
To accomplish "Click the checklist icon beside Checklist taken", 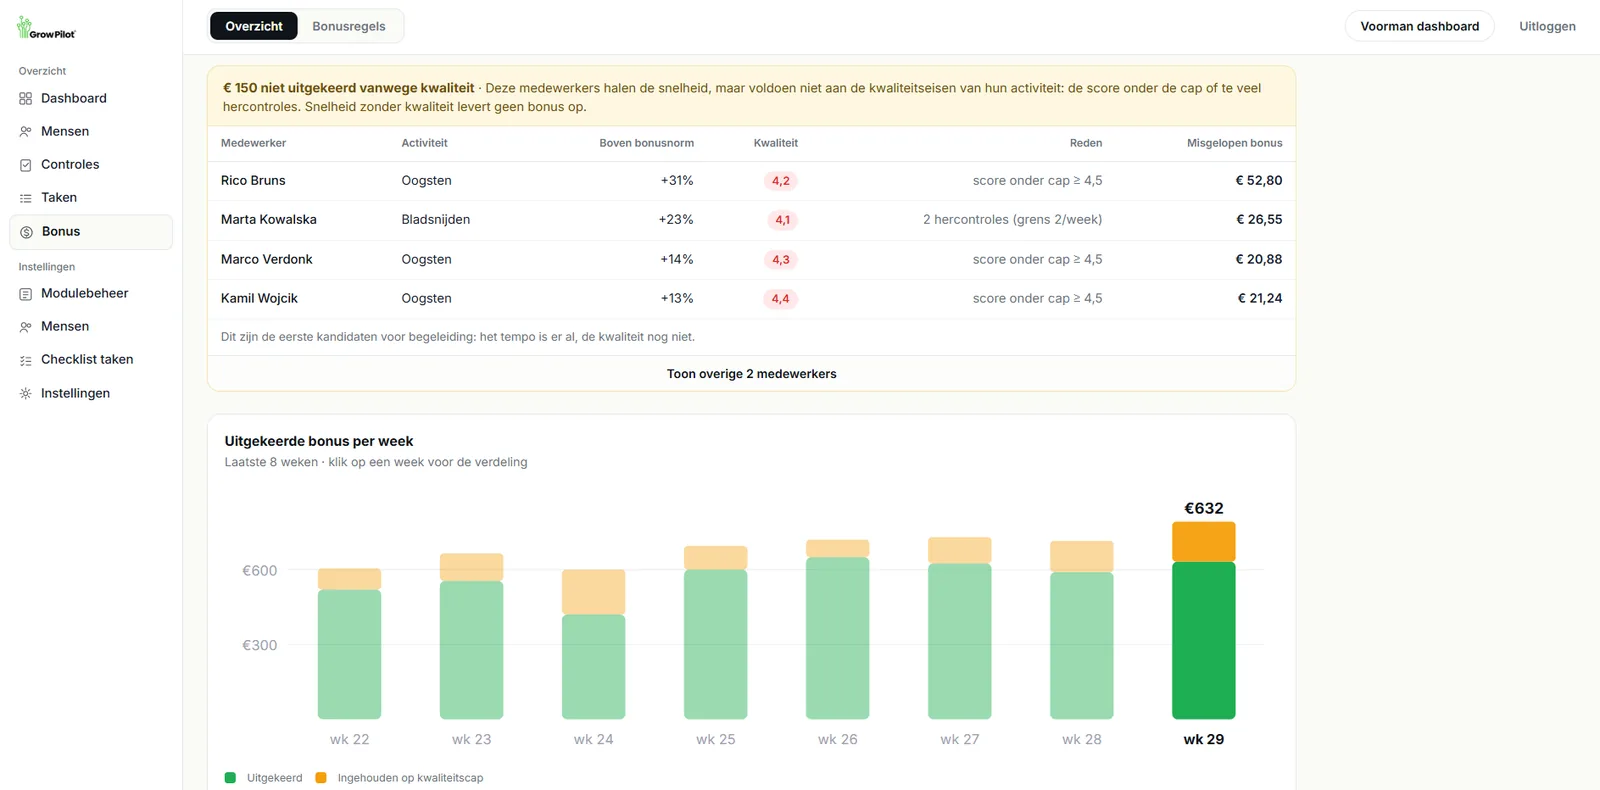I will tap(26, 360).
